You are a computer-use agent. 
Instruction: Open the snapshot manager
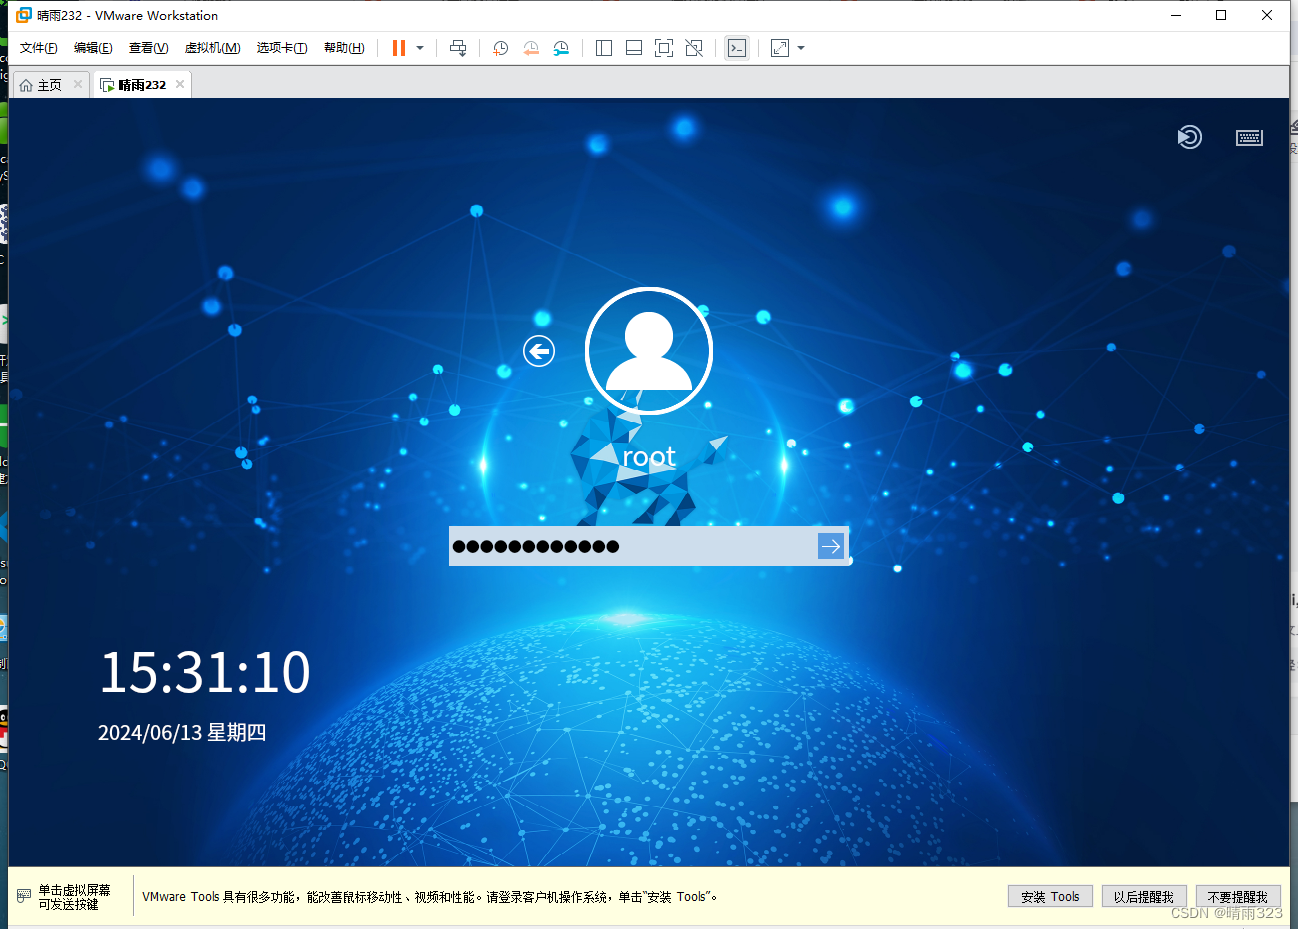561,48
